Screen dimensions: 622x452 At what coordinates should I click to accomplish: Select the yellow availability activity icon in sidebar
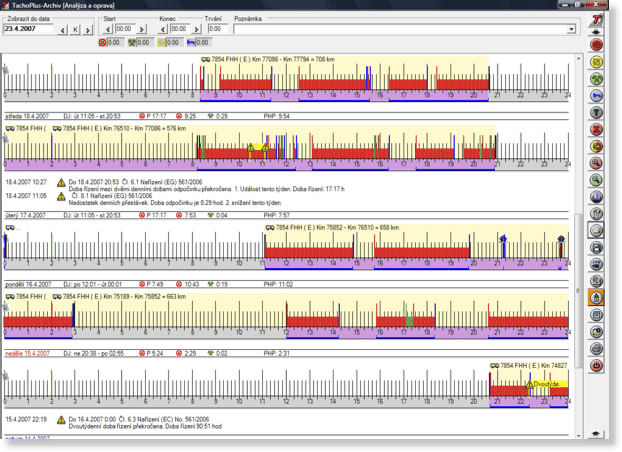[596, 62]
